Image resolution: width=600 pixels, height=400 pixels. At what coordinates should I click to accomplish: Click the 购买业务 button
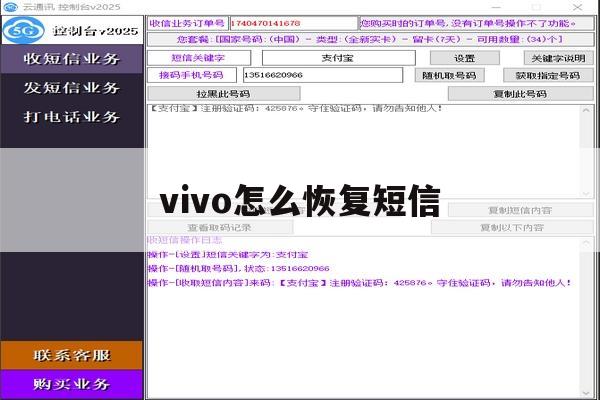[x=72, y=384]
